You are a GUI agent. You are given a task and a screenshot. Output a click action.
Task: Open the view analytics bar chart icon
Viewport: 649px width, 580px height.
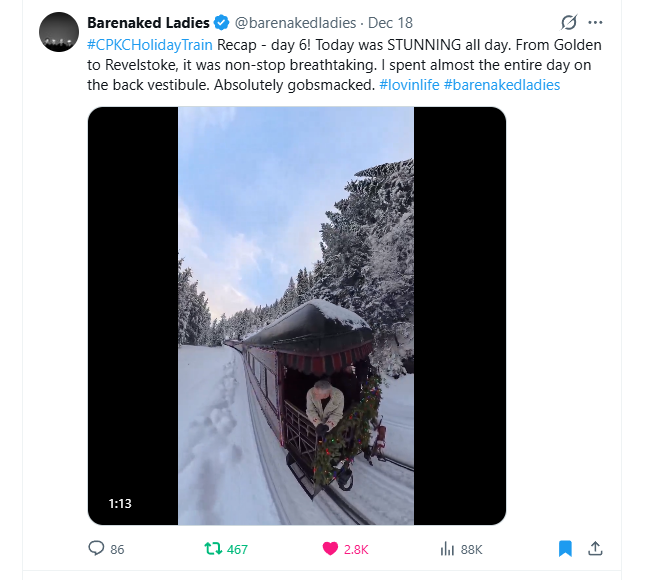coord(448,548)
